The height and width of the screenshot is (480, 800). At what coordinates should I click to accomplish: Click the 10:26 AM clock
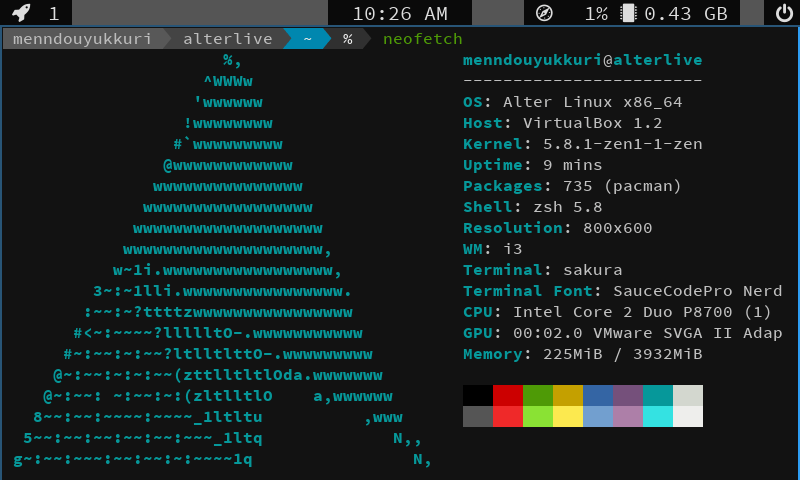point(400,13)
